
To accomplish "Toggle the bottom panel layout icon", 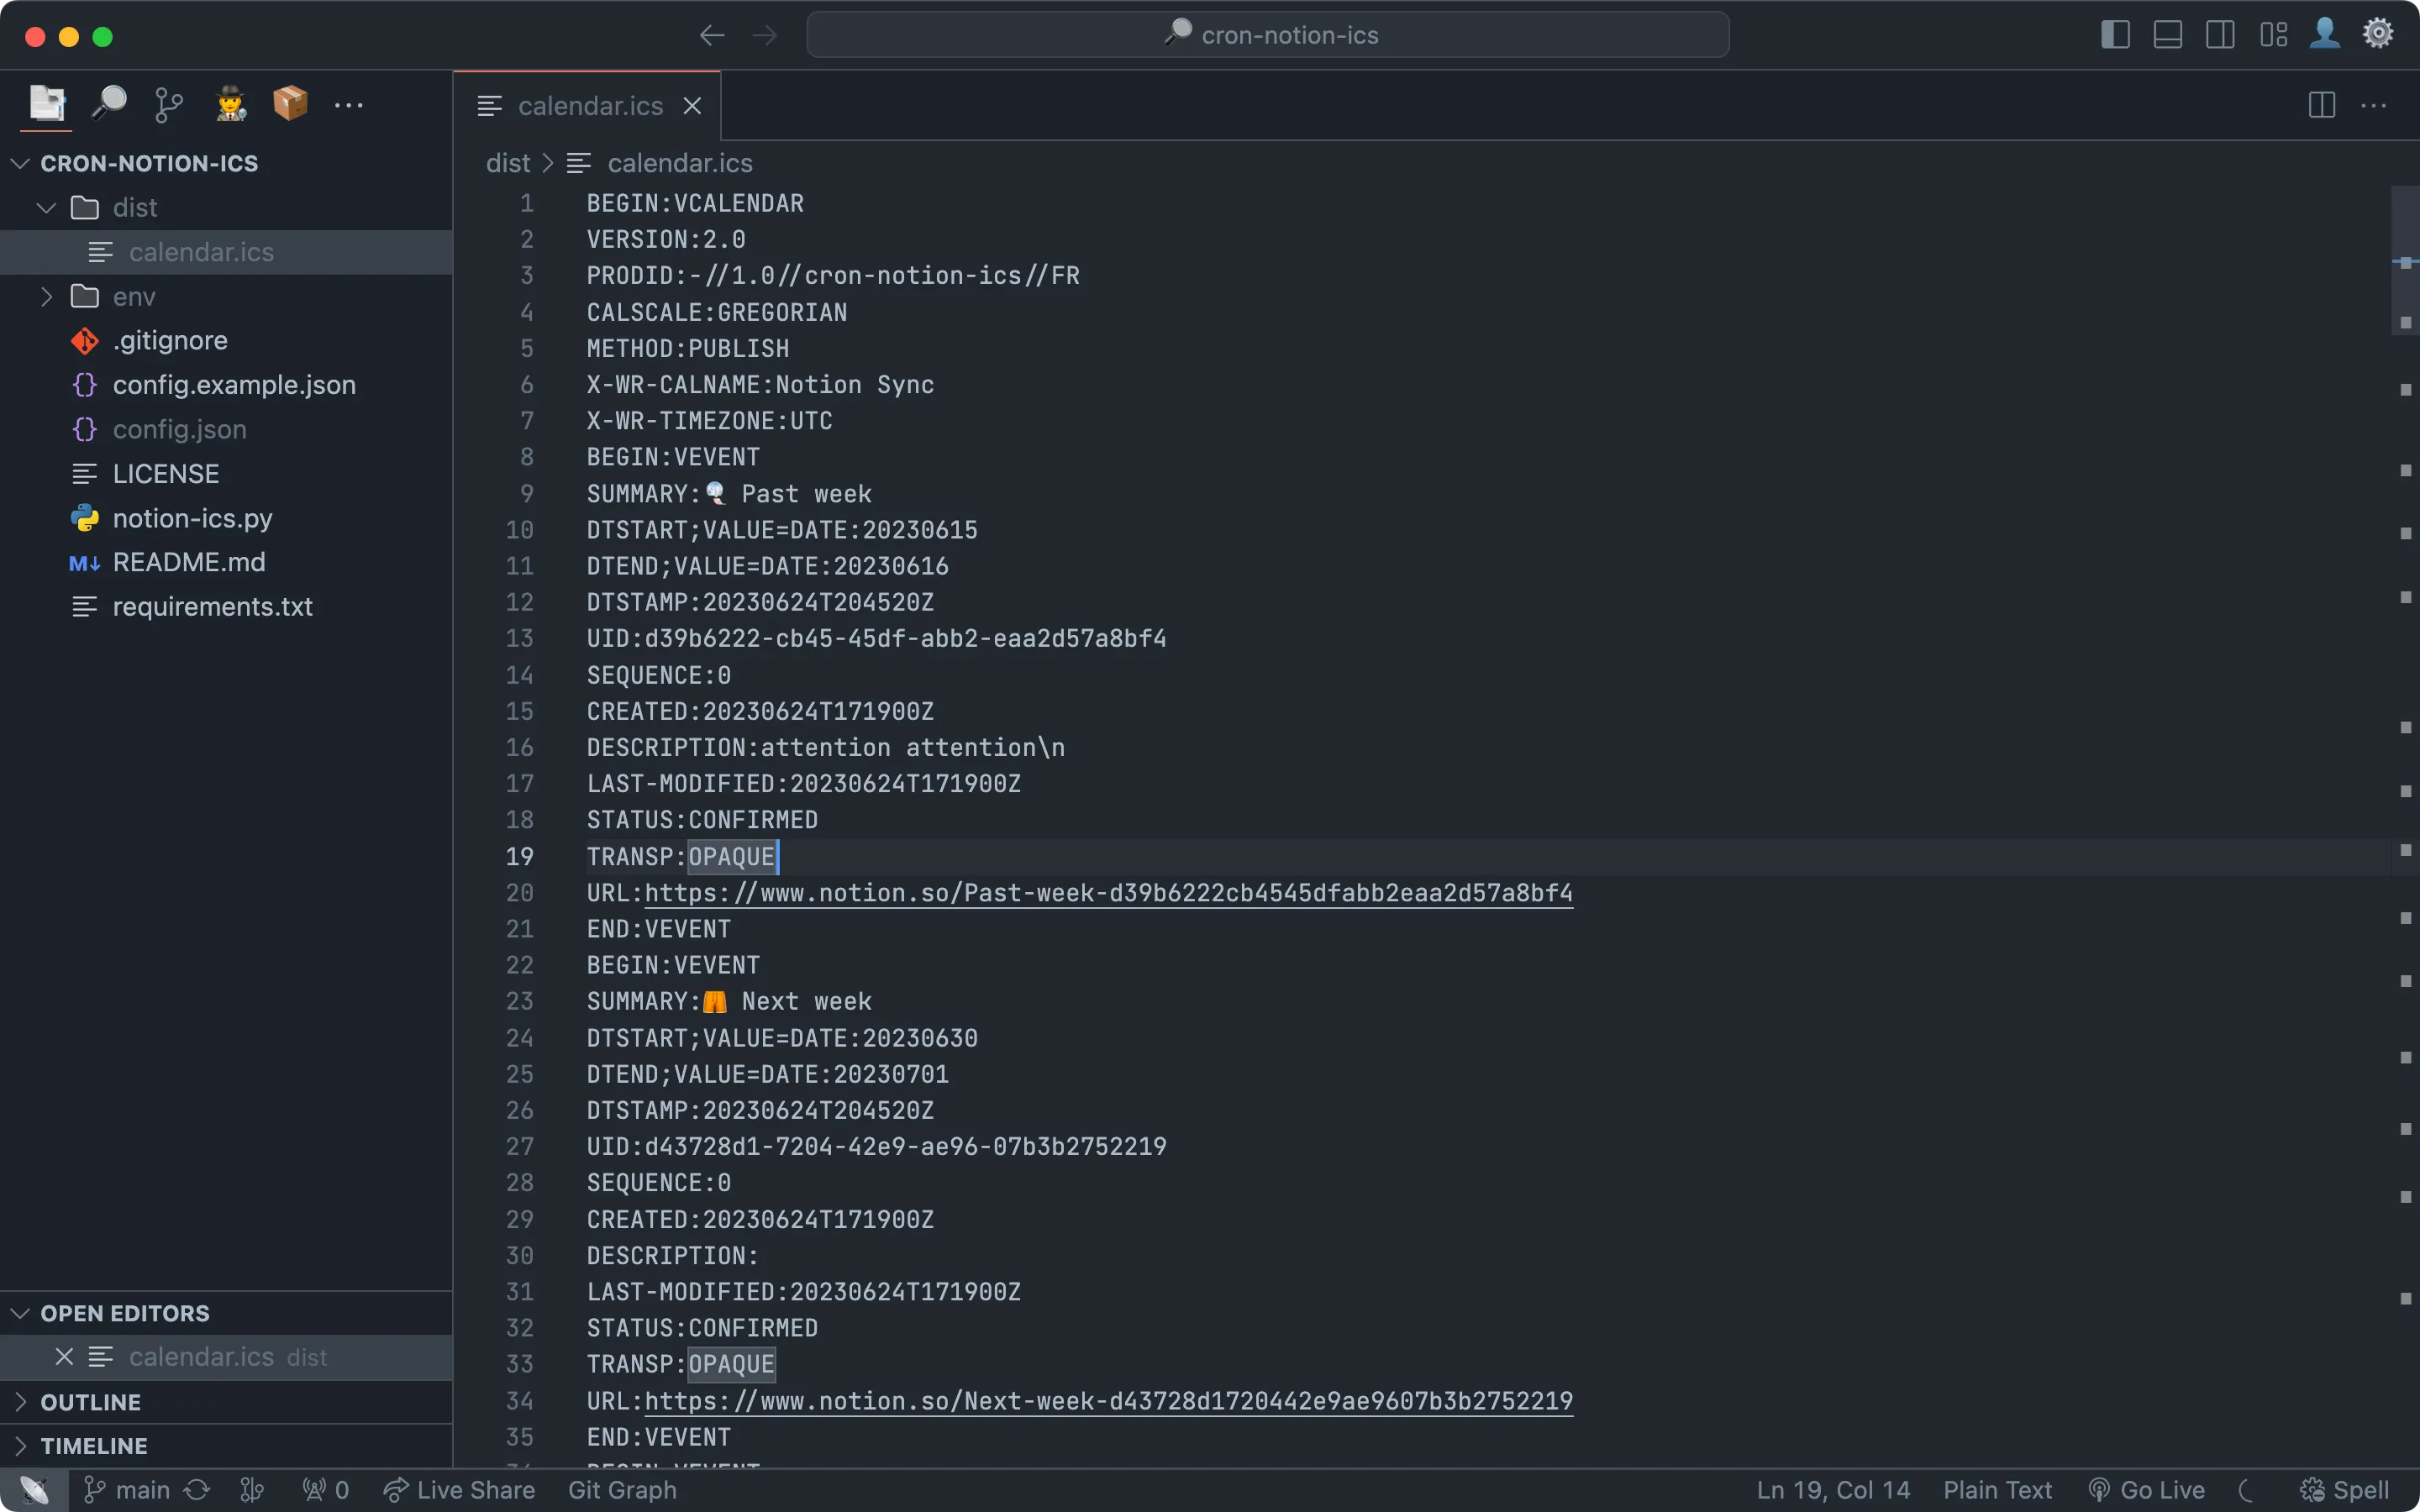I will click(x=2168, y=35).
